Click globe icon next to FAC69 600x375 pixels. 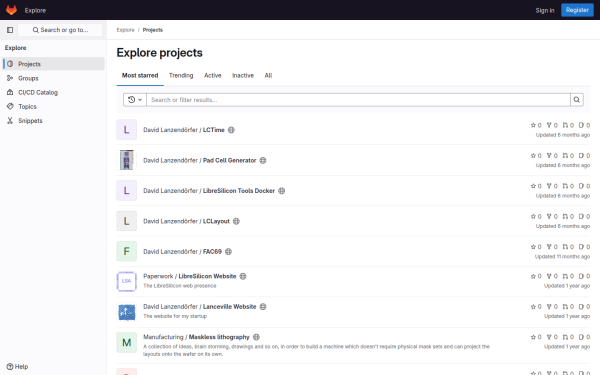(228, 251)
